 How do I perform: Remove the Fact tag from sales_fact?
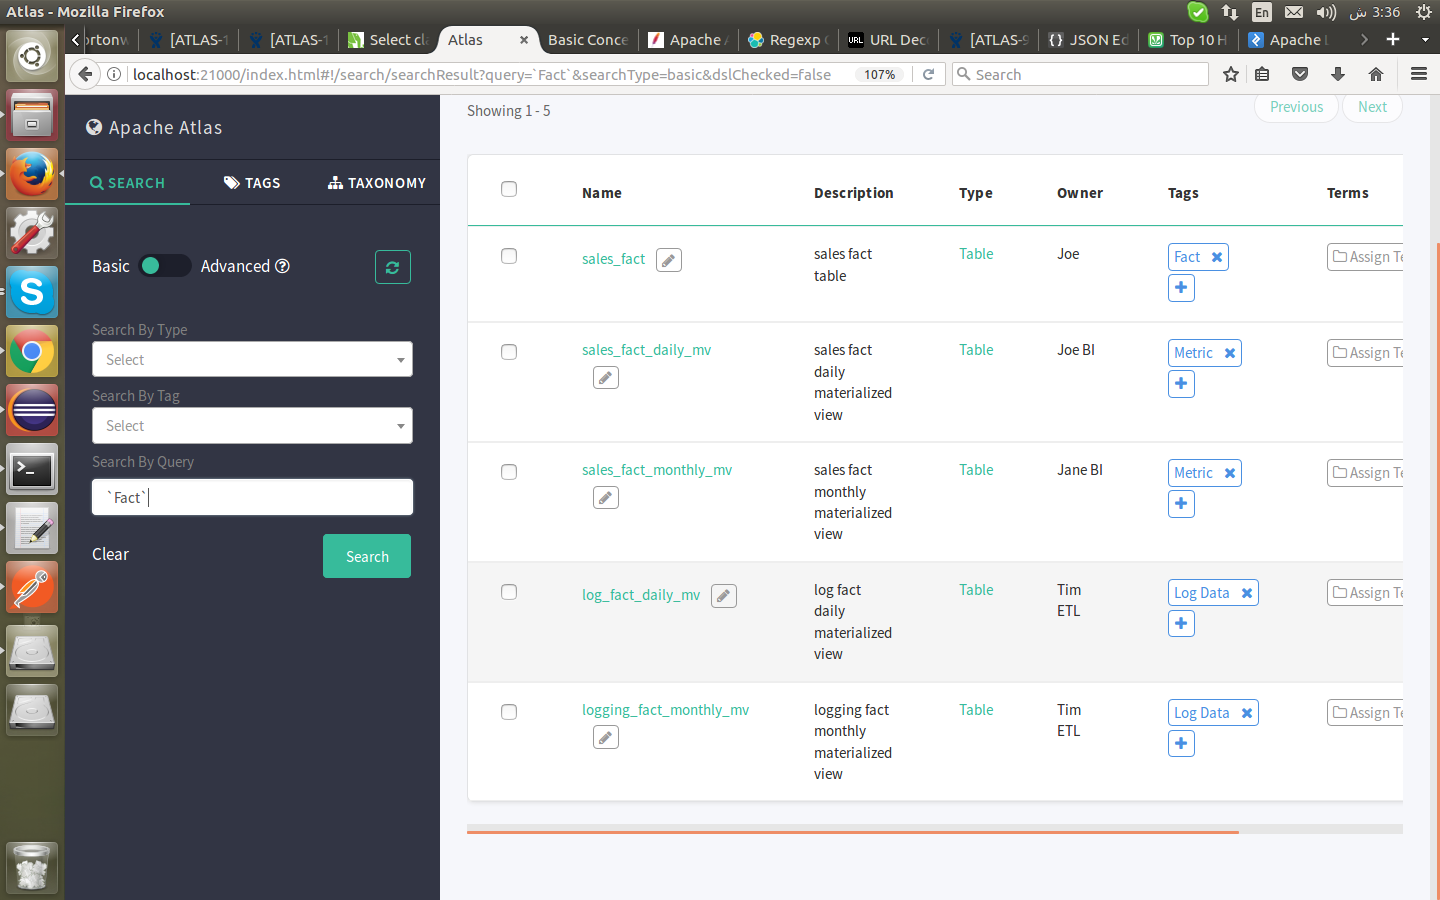[1217, 257]
